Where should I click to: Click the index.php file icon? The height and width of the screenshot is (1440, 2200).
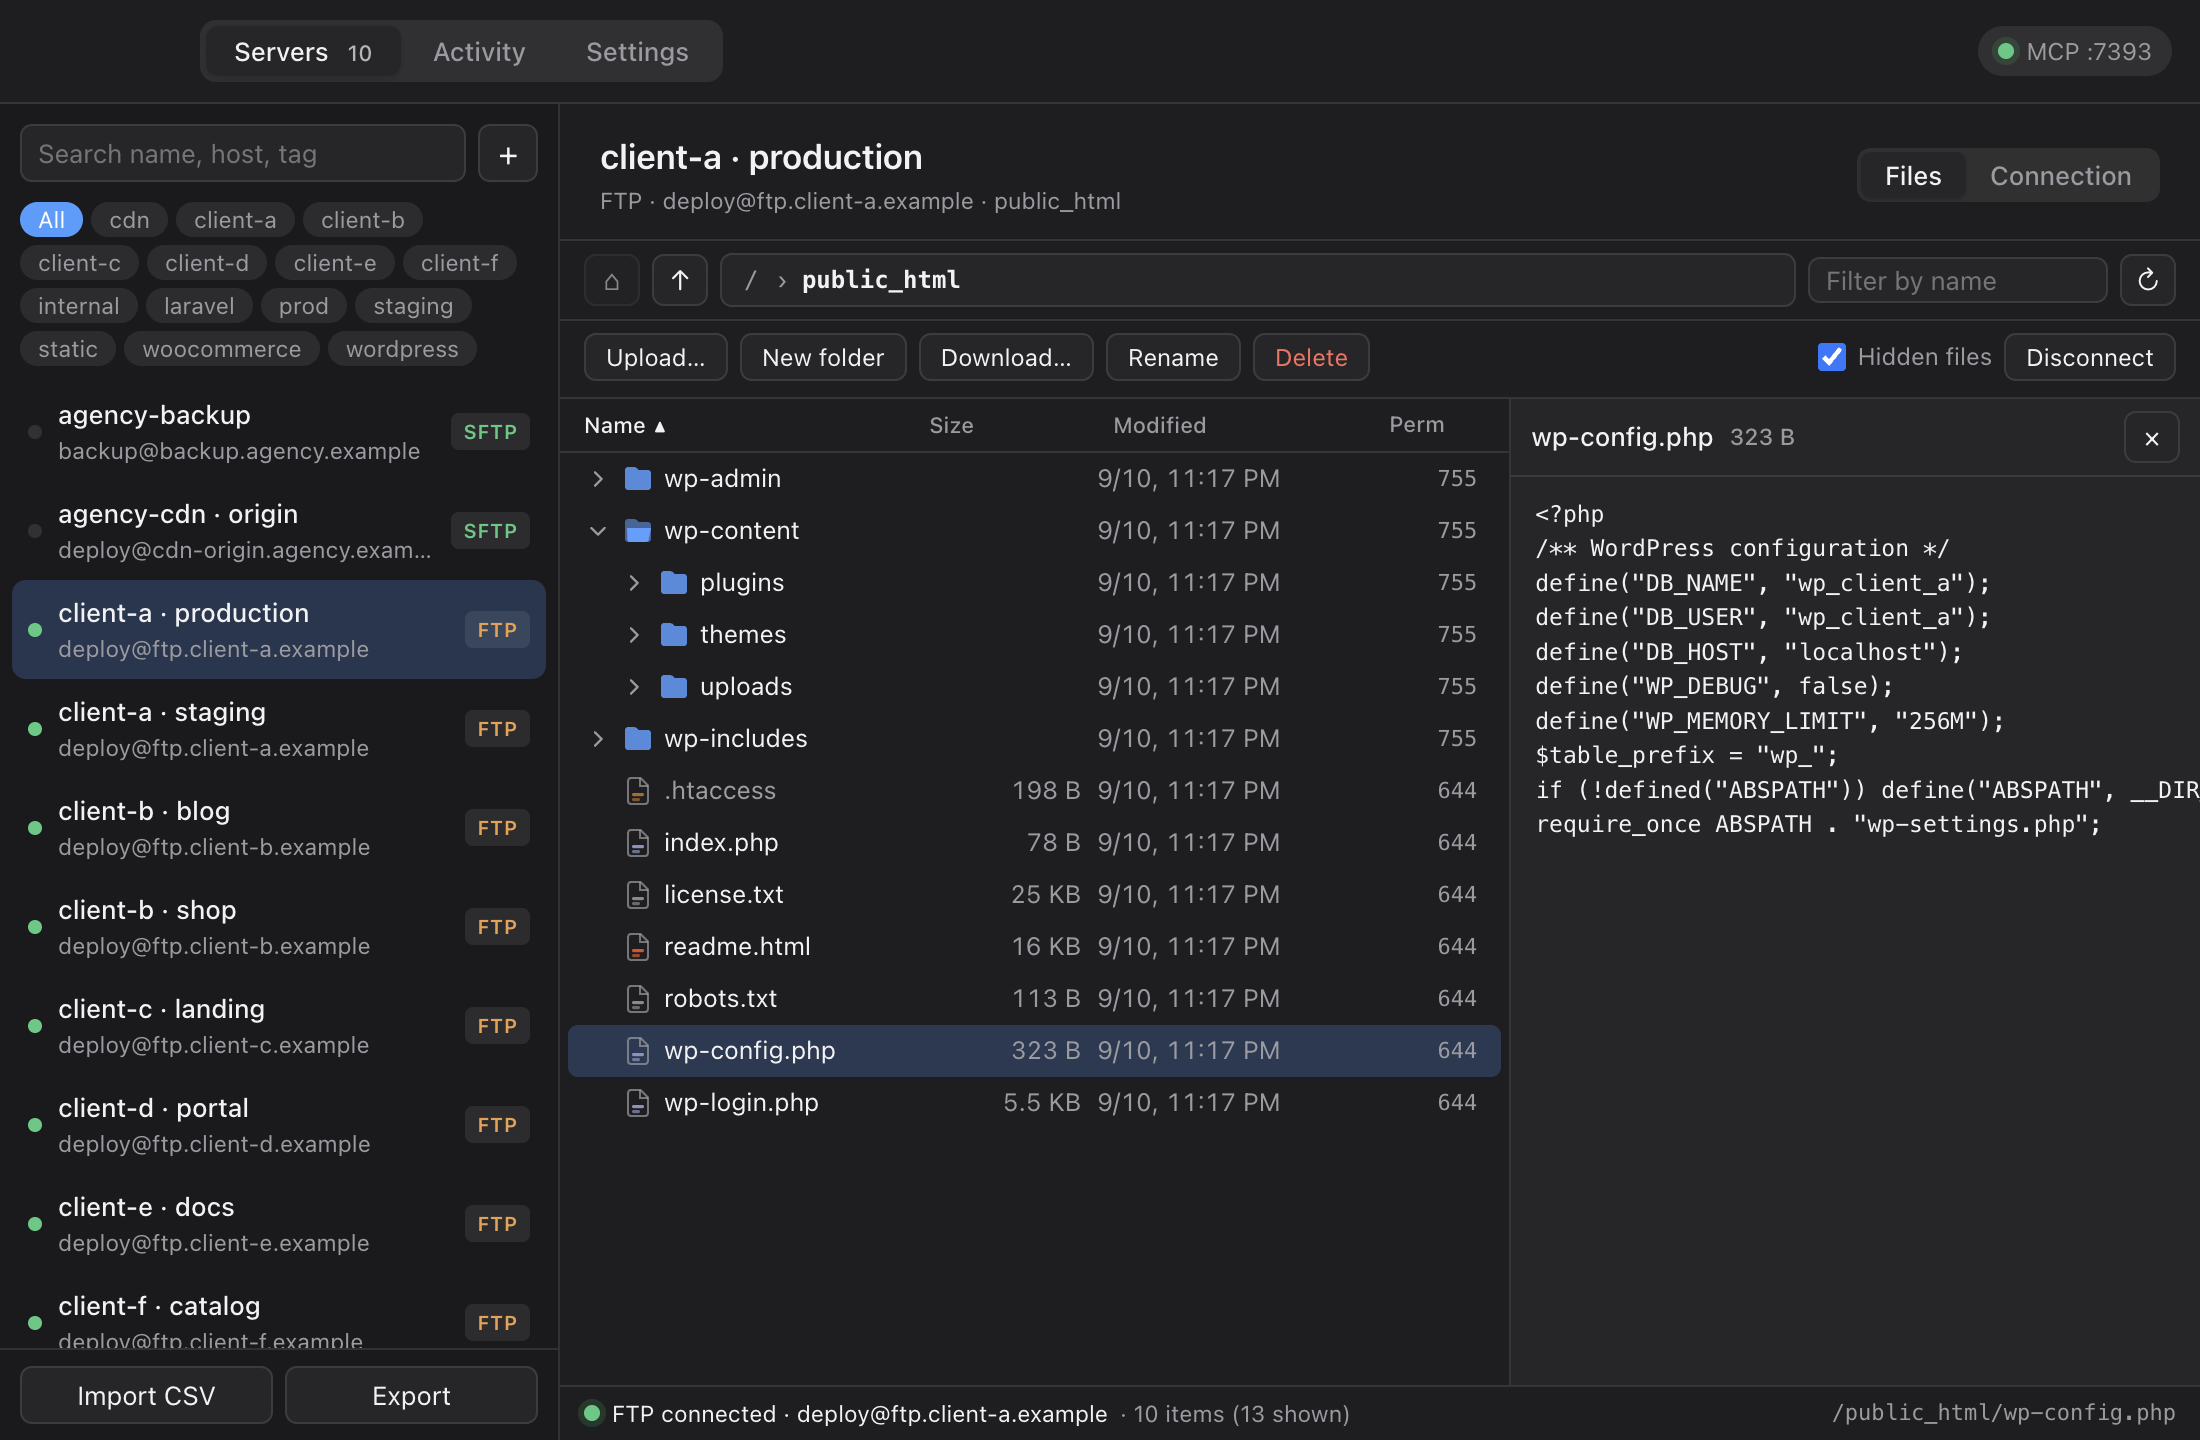pyautogui.click(x=638, y=843)
